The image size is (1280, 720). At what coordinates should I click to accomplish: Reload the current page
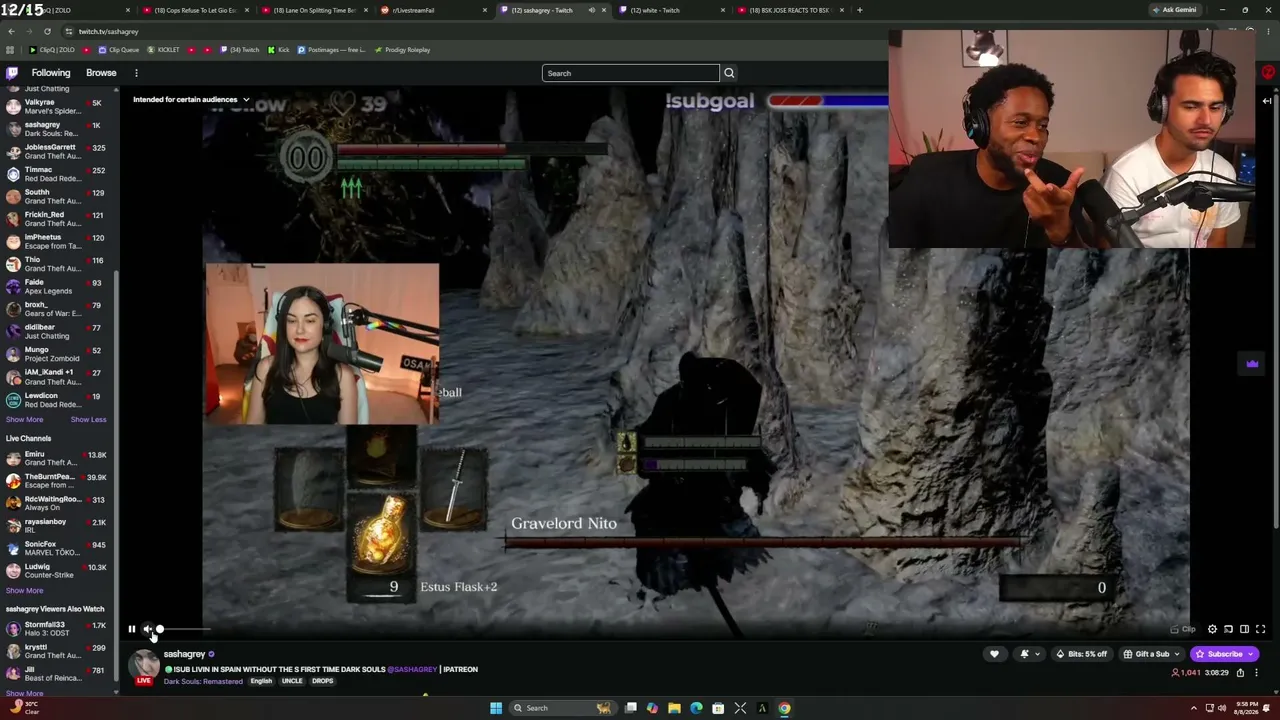(x=47, y=31)
